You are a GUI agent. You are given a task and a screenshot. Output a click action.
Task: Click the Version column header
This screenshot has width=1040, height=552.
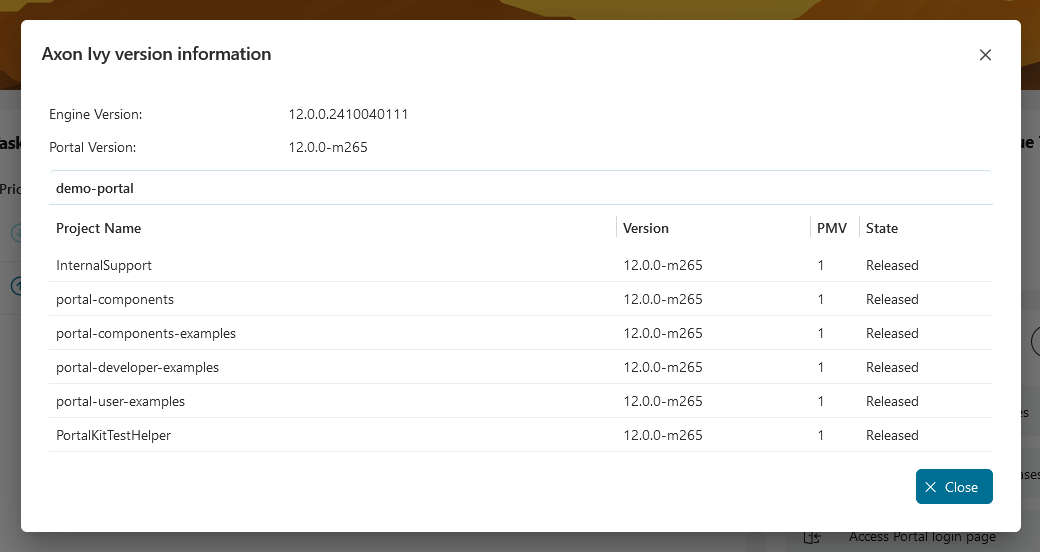[x=645, y=228]
